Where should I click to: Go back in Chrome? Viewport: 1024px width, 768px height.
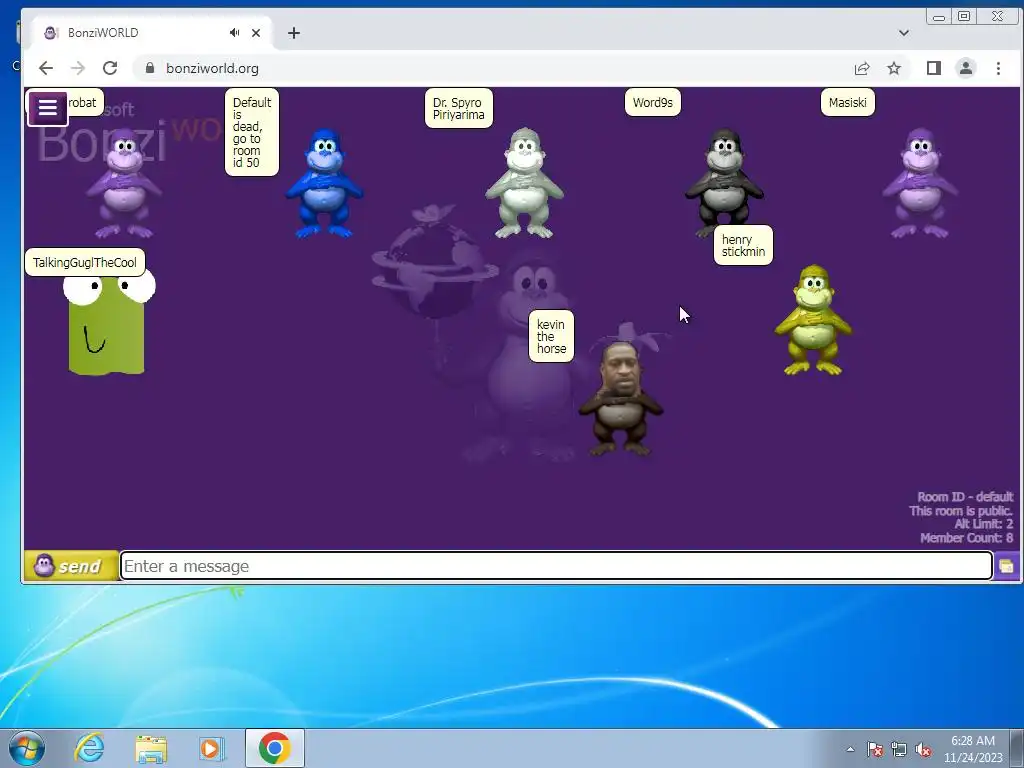click(x=46, y=68)
